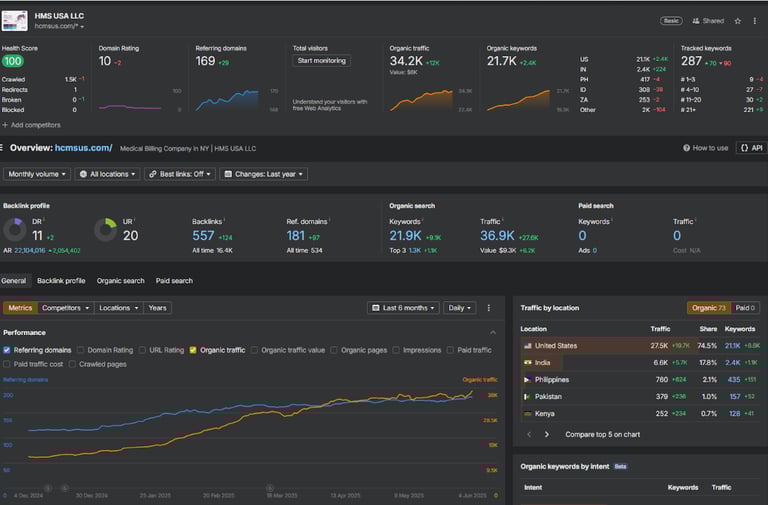The image size is (768, 505).
Task: Collapse the Performance section chevron
Action: tap(493, 332)
